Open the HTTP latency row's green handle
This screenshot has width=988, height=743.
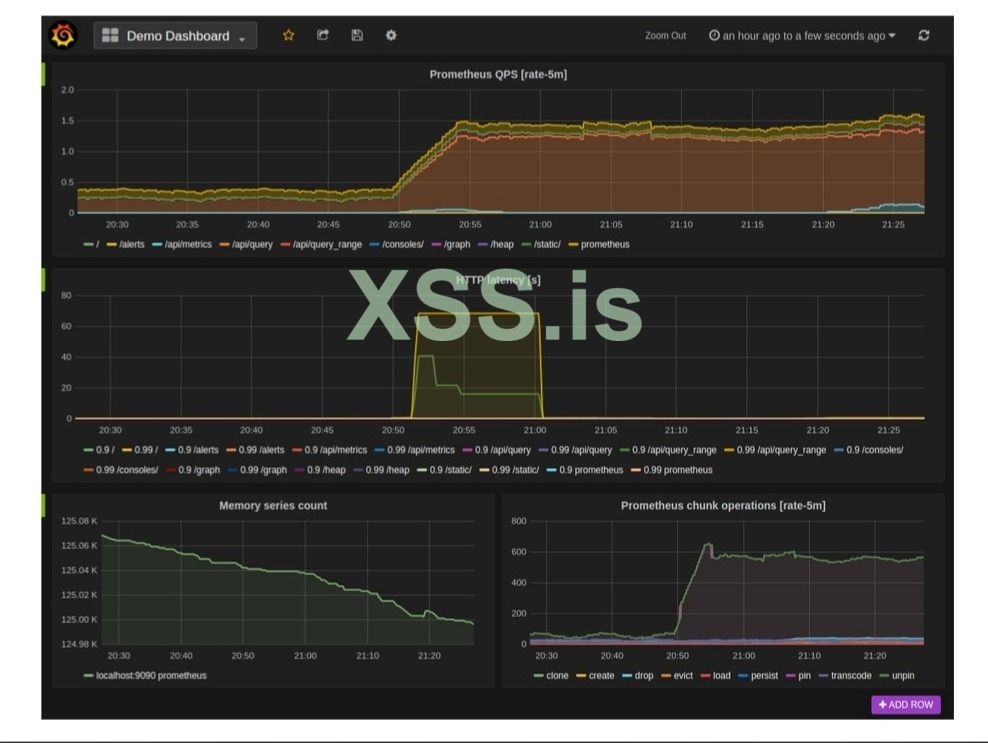pos(43,279)
